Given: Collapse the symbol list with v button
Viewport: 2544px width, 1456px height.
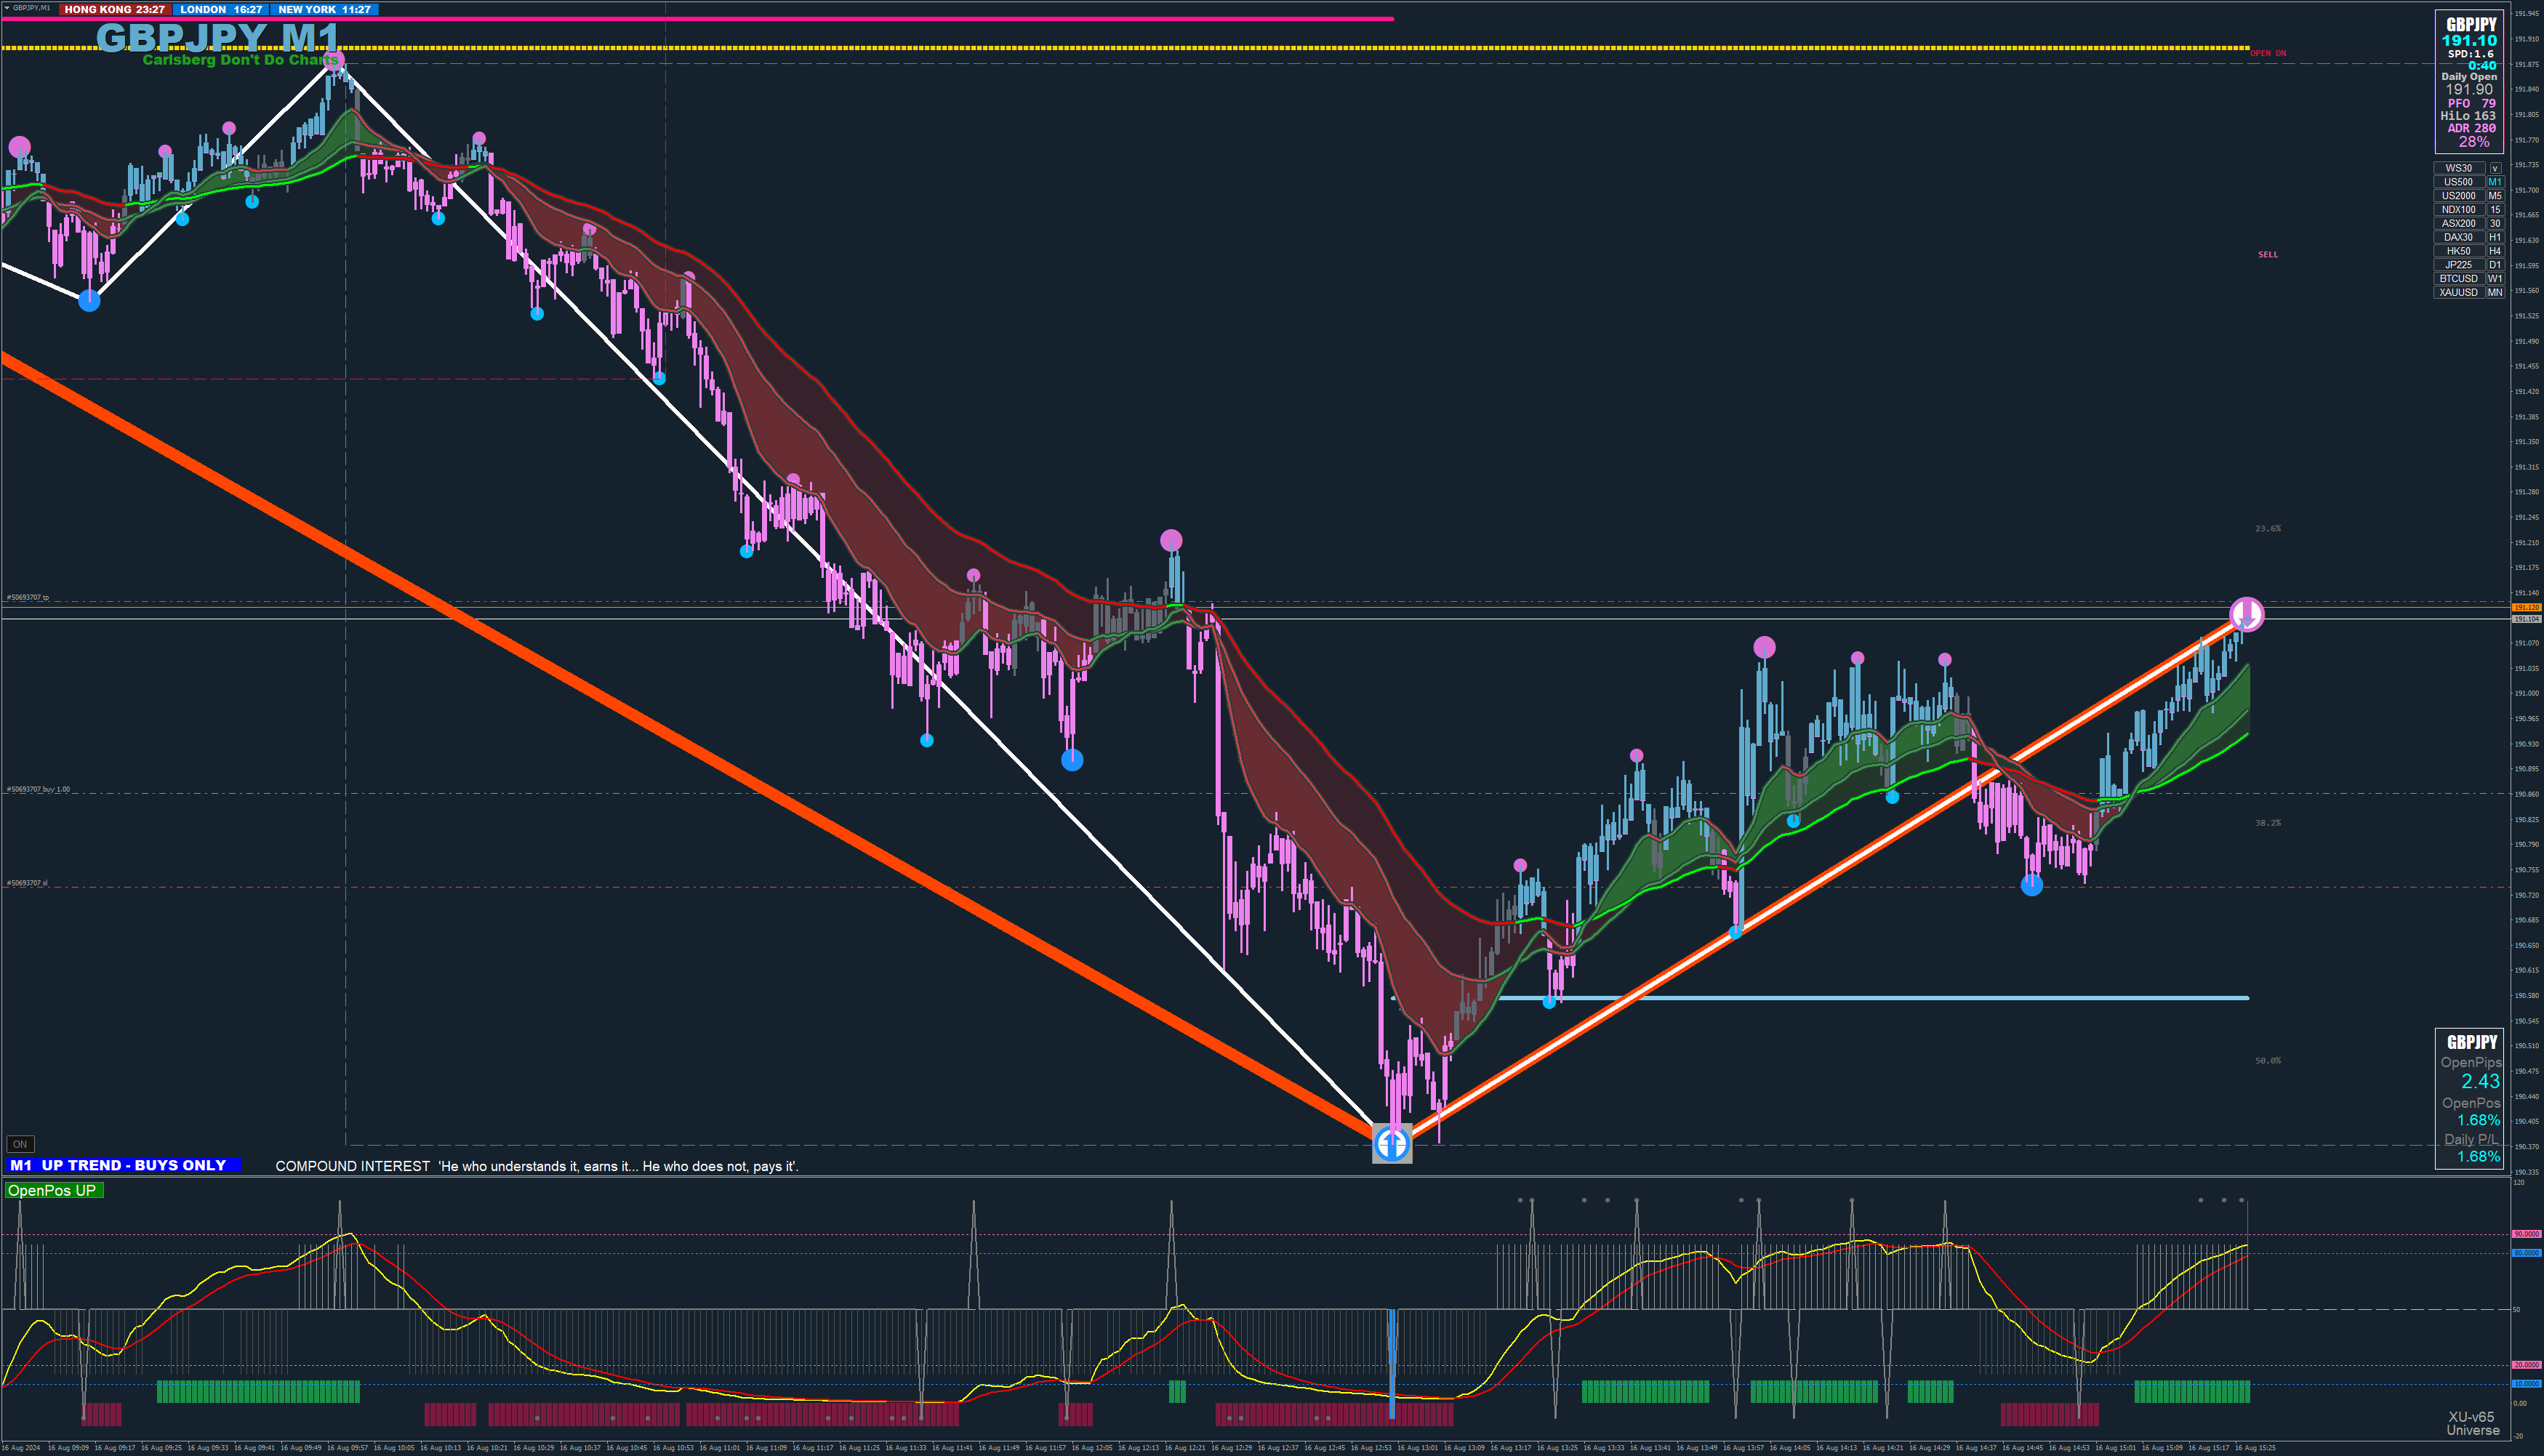Looking at the screenshot, I should [2495, 168].
